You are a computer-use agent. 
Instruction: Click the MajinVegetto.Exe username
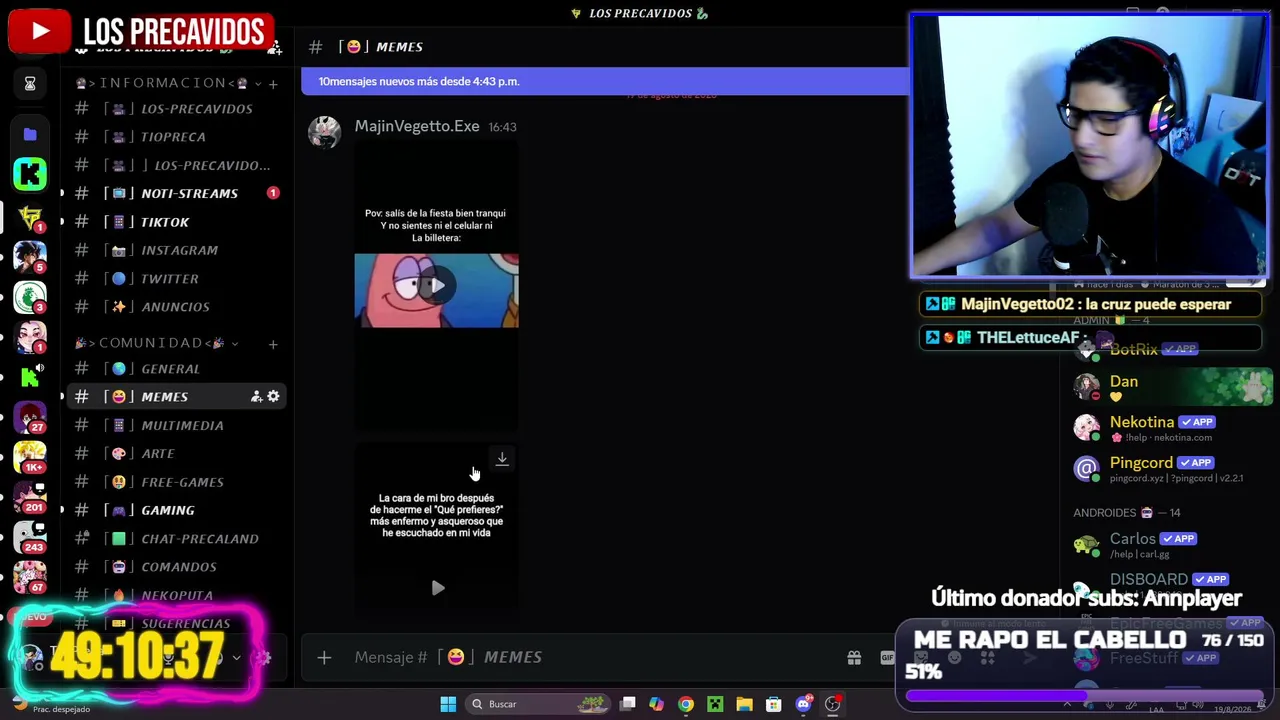[417, 127]
